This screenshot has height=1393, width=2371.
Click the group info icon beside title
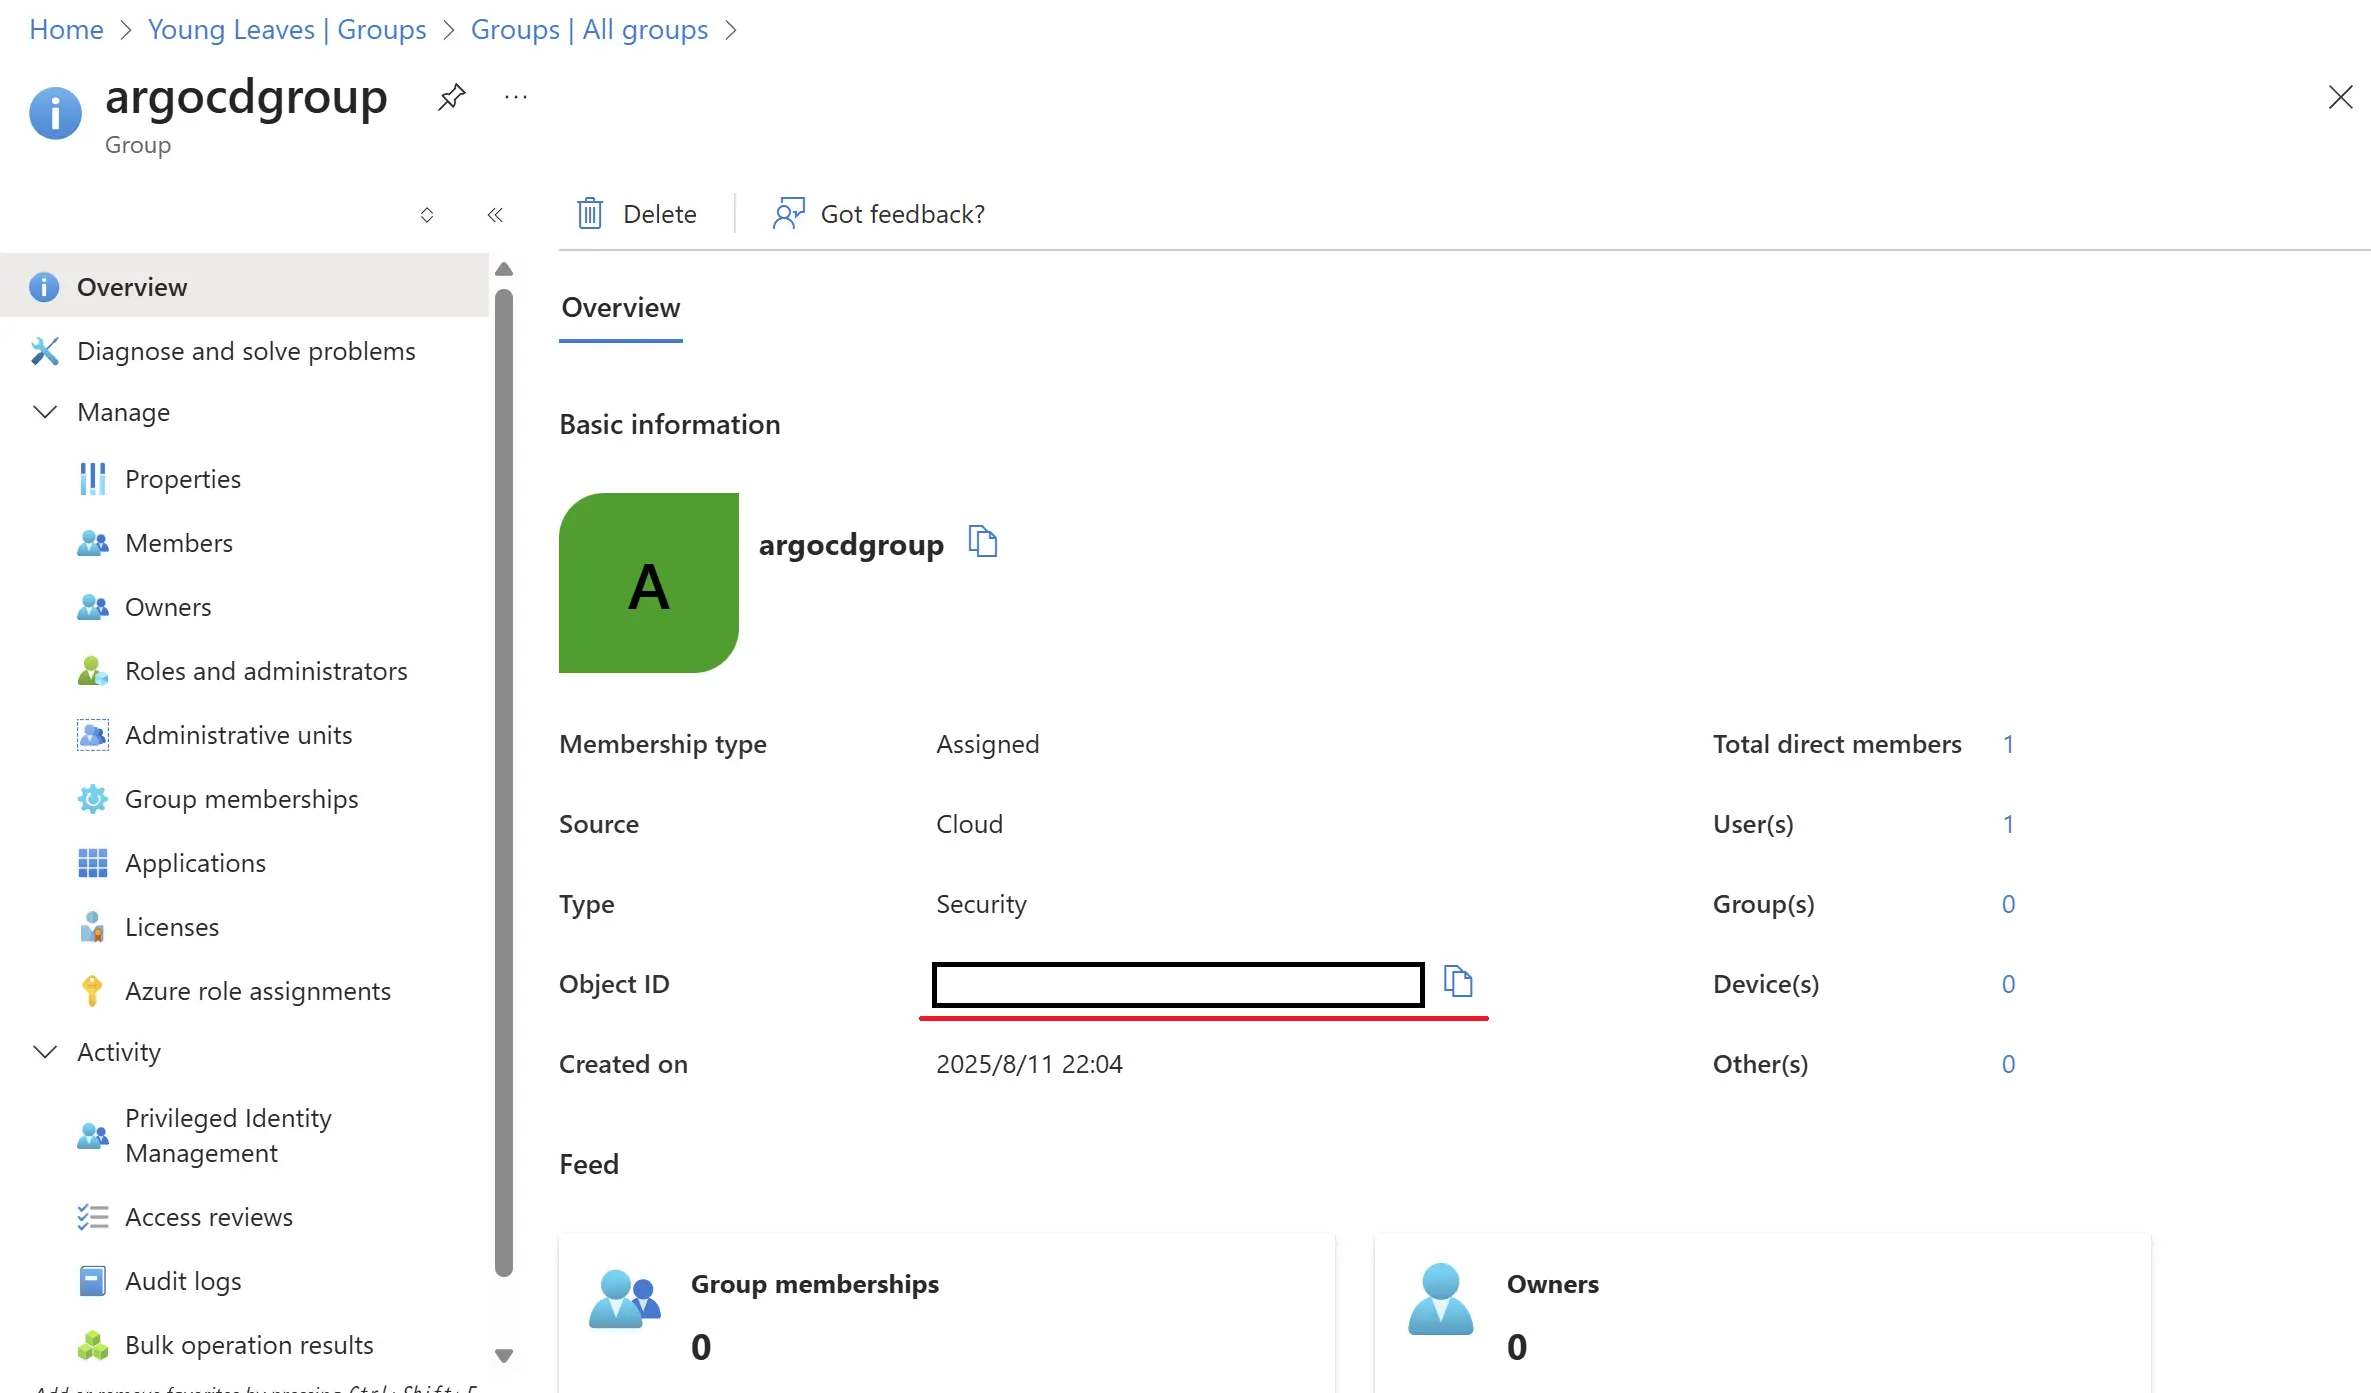55,113
